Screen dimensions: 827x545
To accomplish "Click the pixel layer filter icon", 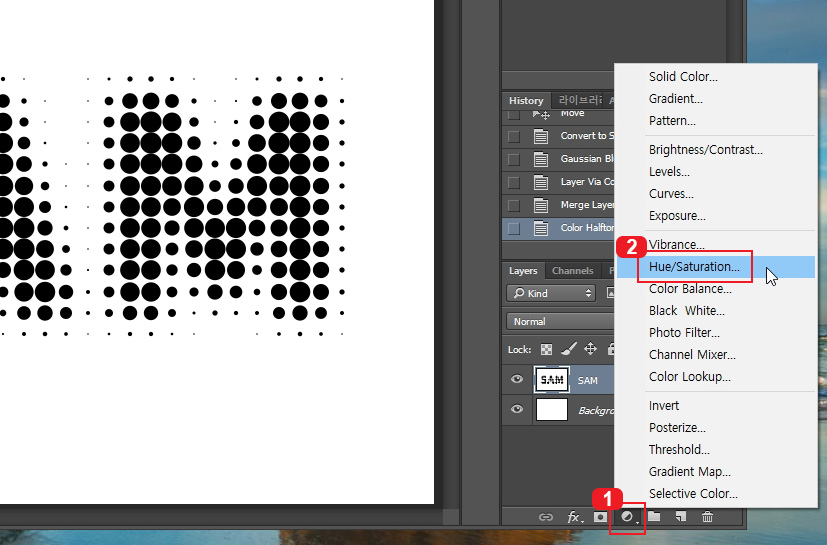I will (610, 293).
